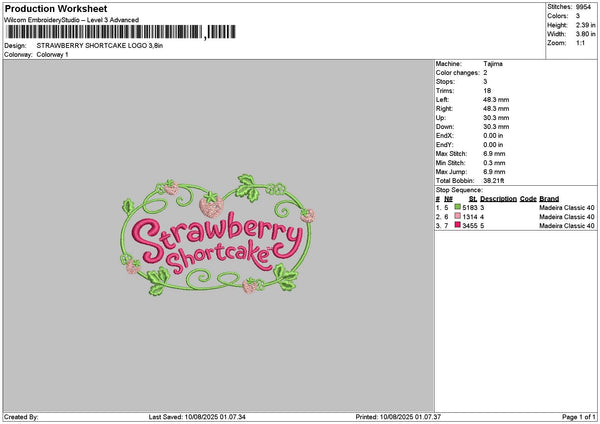Click the 'Colorway 1' value
The height and width of the screenshot is (424, 600).
(52, 55)
